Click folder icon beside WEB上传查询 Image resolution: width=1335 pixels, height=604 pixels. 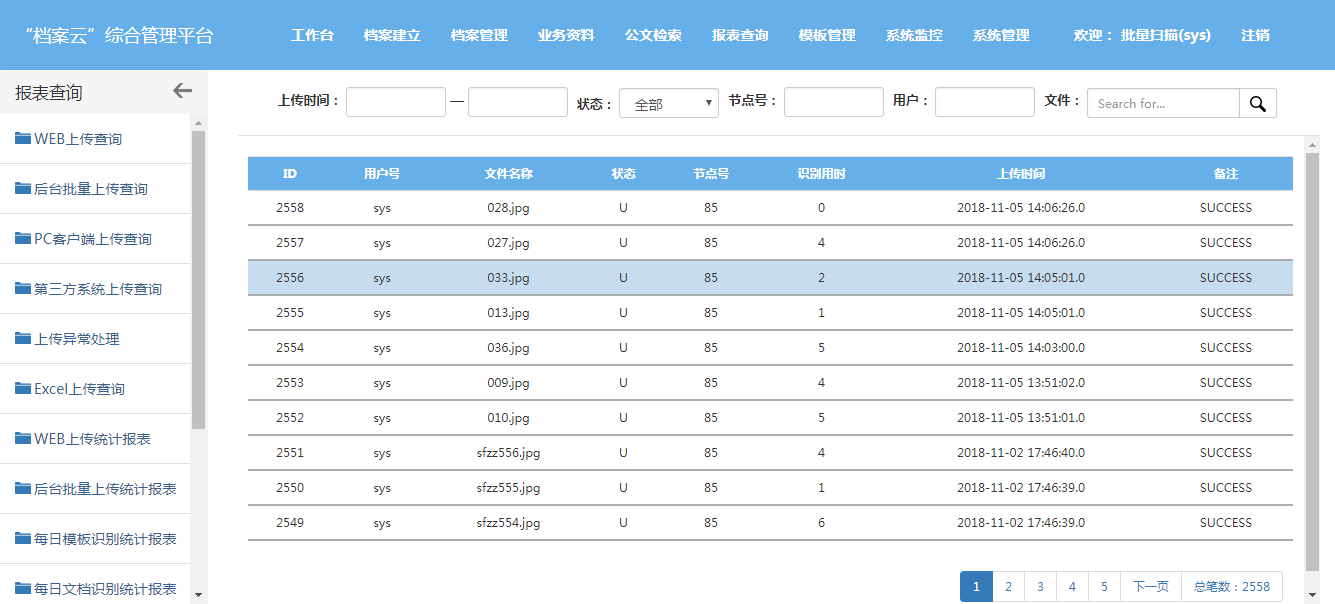pyautogui.click(x=23, y=138)
